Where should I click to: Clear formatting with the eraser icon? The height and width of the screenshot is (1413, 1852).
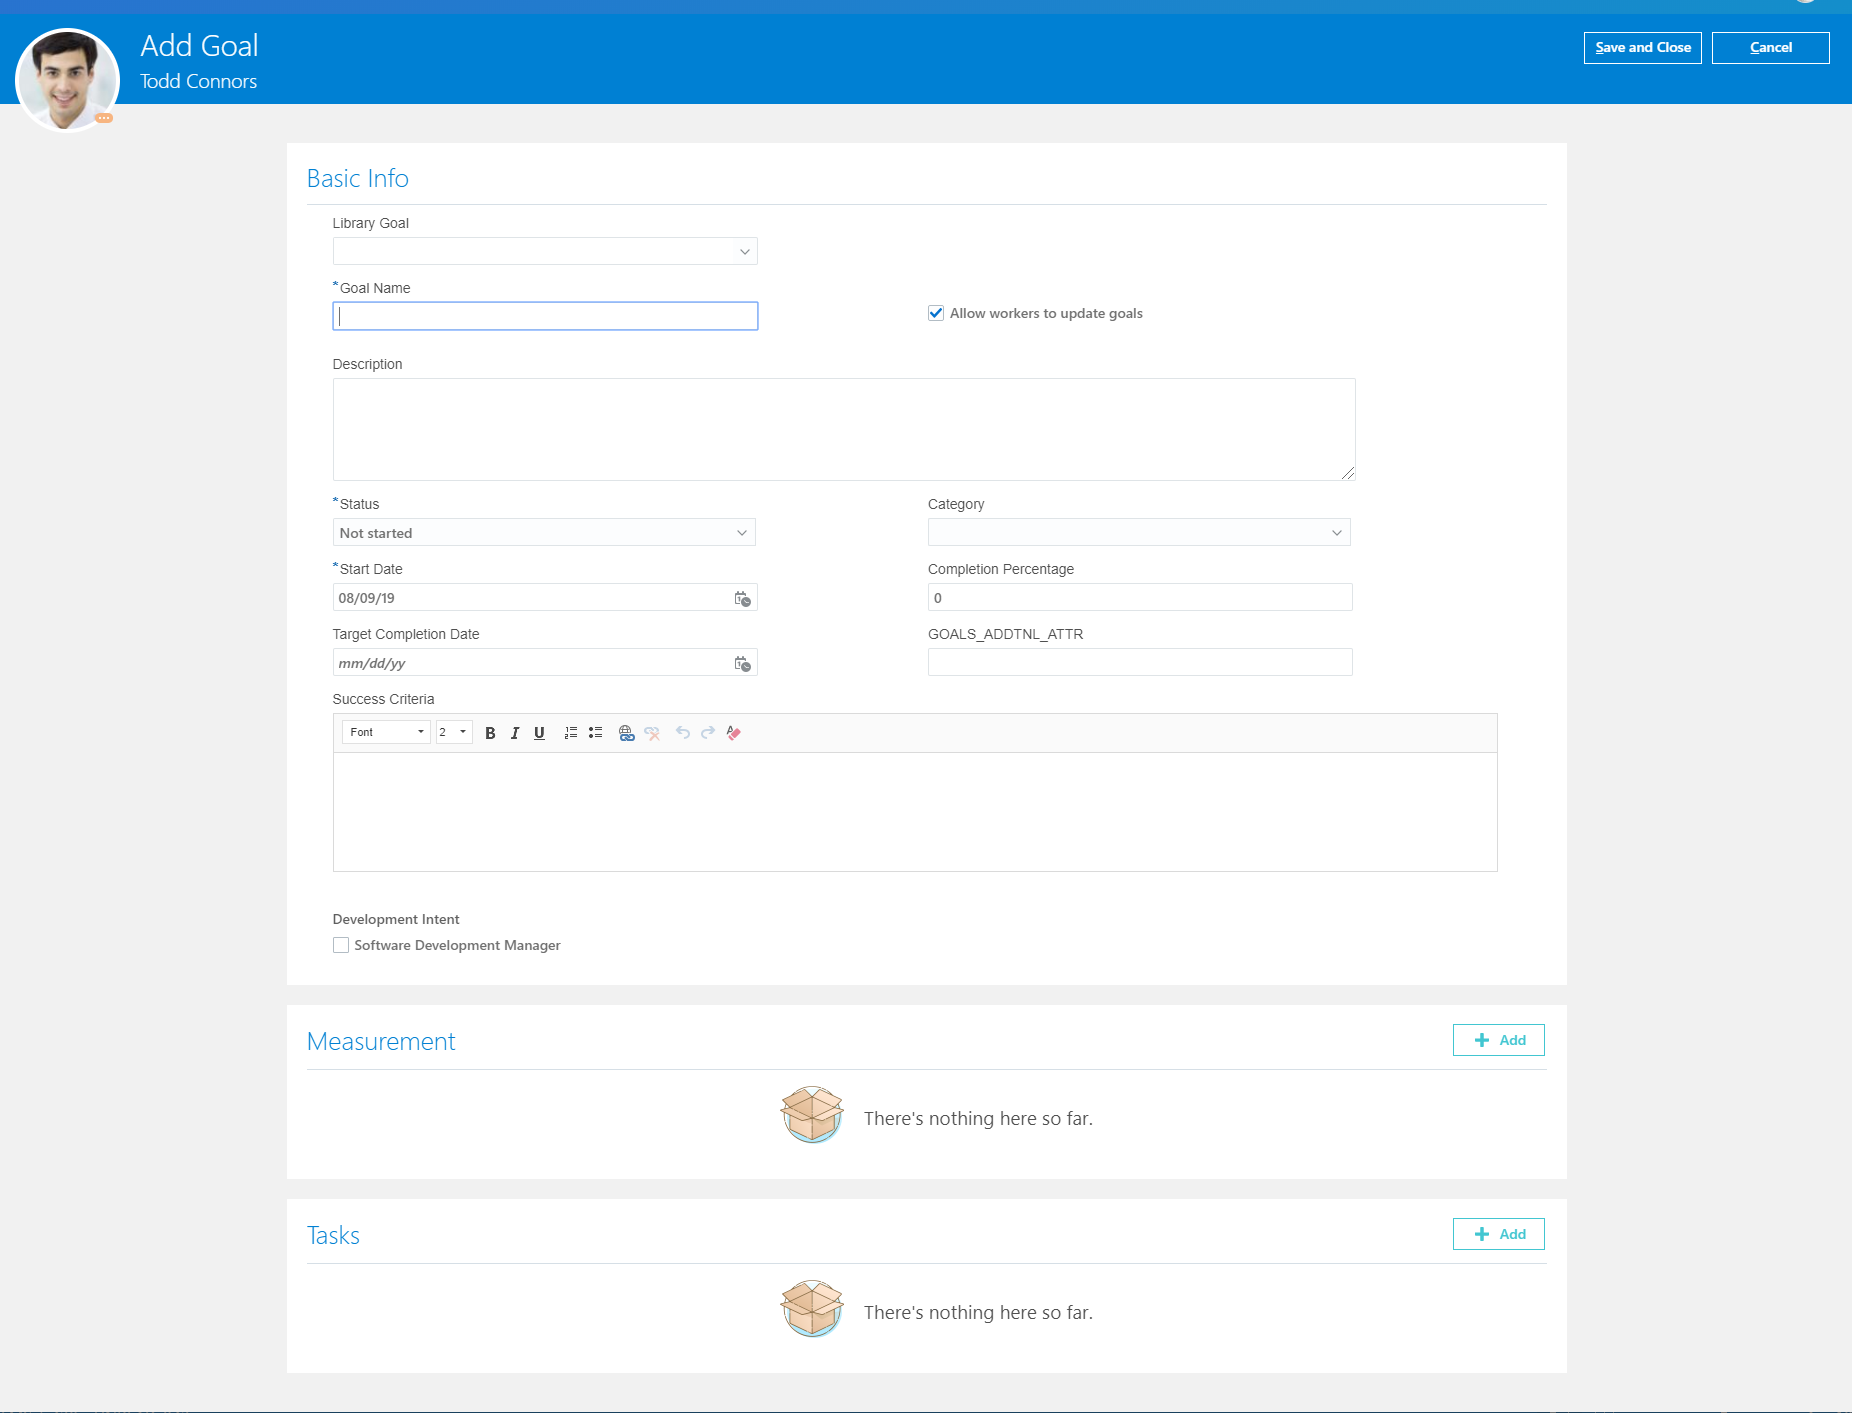[x=733, y=732]
